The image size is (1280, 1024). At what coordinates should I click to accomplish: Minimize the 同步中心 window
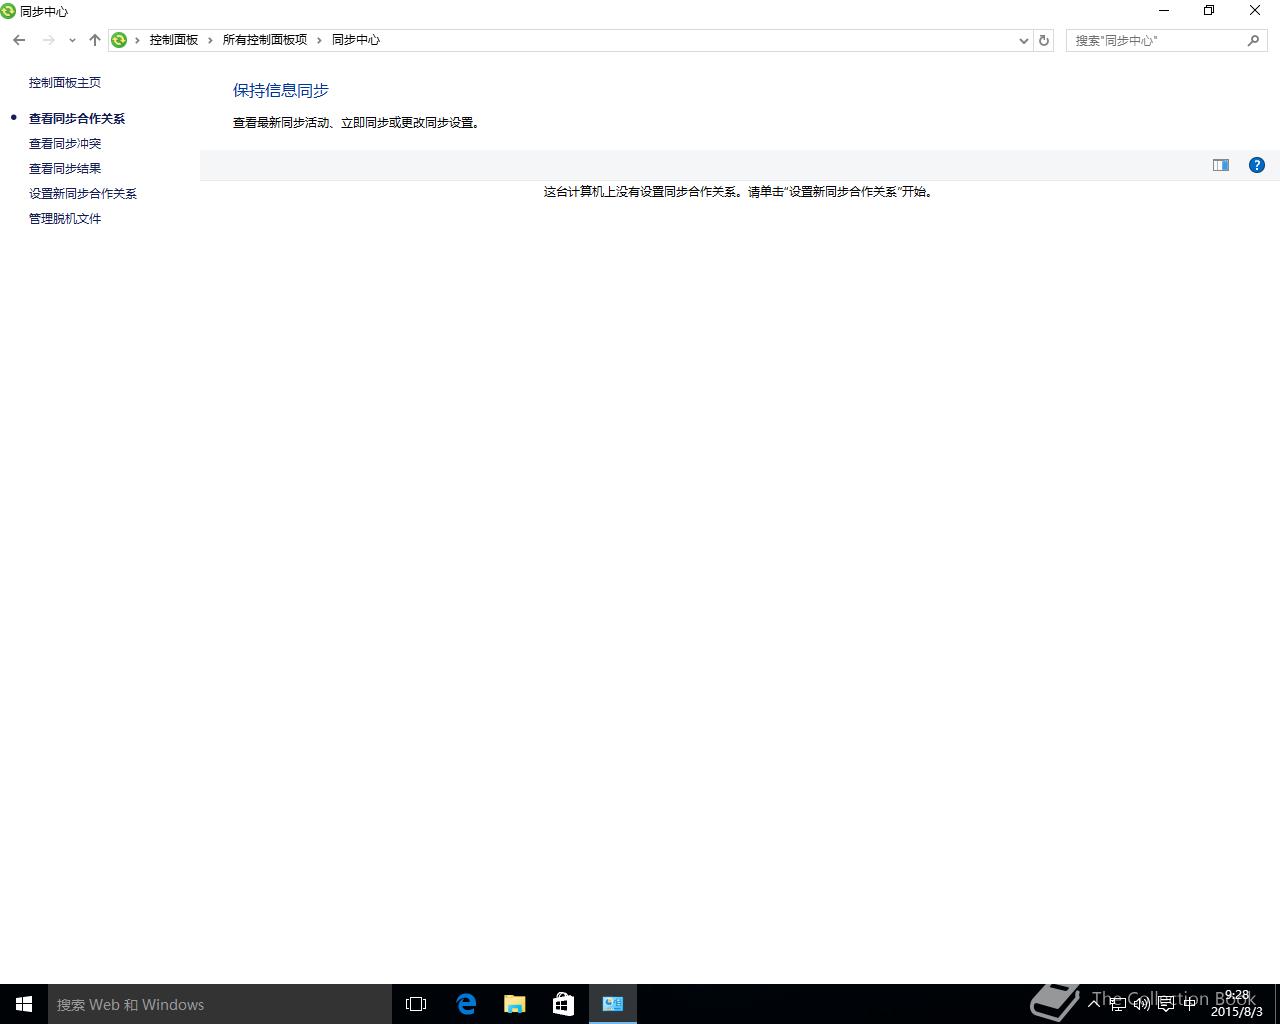click(x=1164, y=11)
